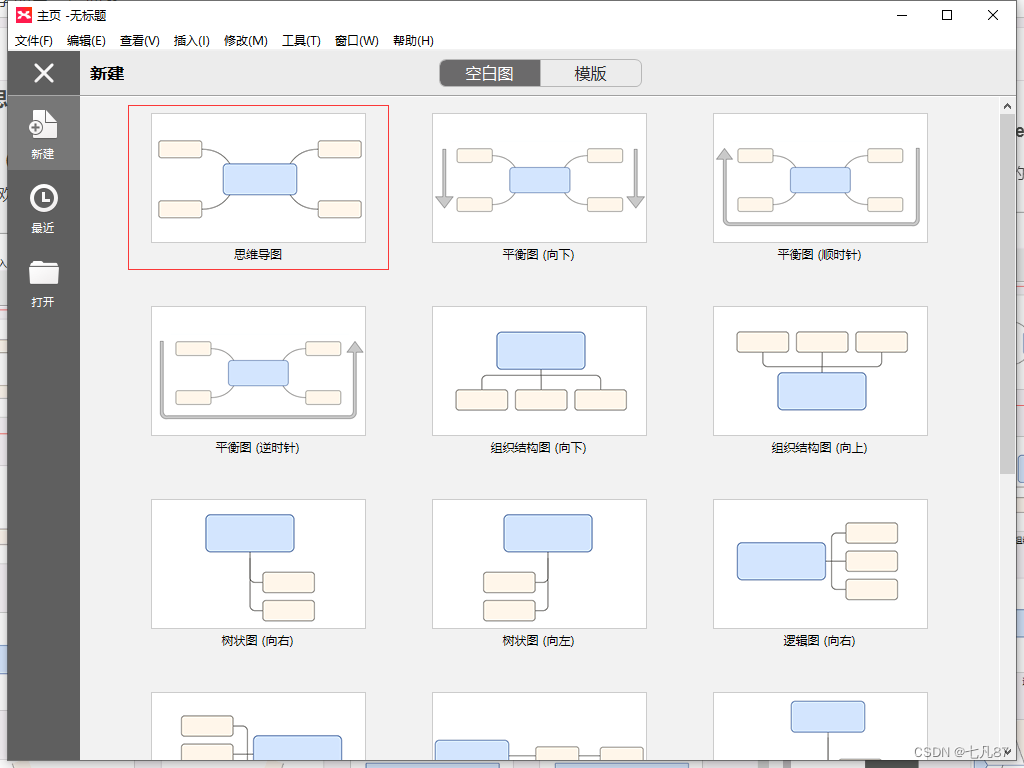The image size is (1024, 768).
Task: Click the 平衡图 (向下) label text
Action: coord(539,255)
